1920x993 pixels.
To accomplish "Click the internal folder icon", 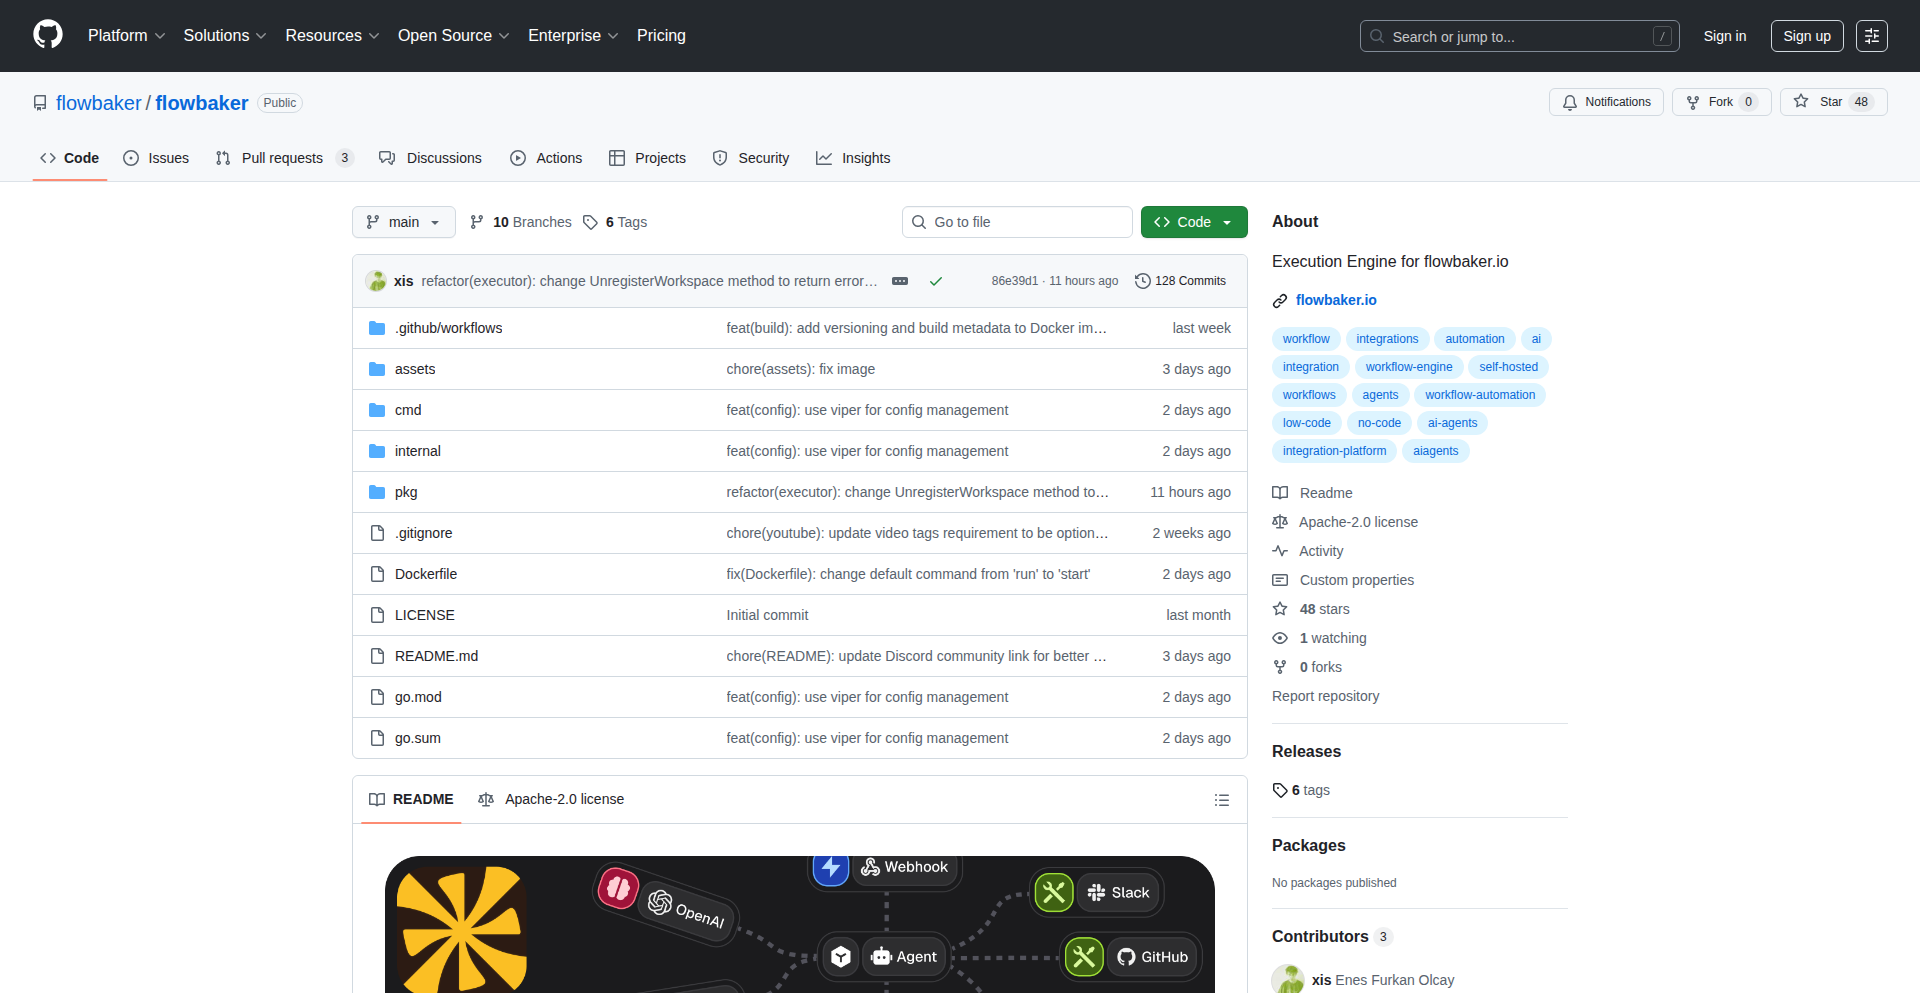I will (x=377, y=451).
